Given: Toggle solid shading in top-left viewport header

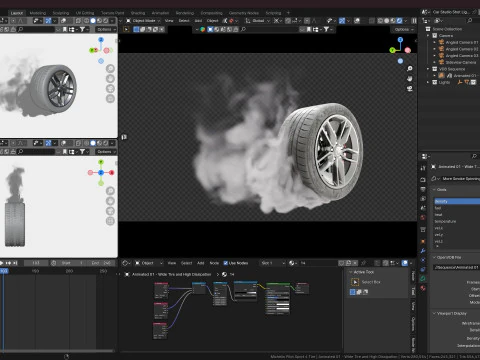Looking at the screenshot, I should [x=93, y=21].
